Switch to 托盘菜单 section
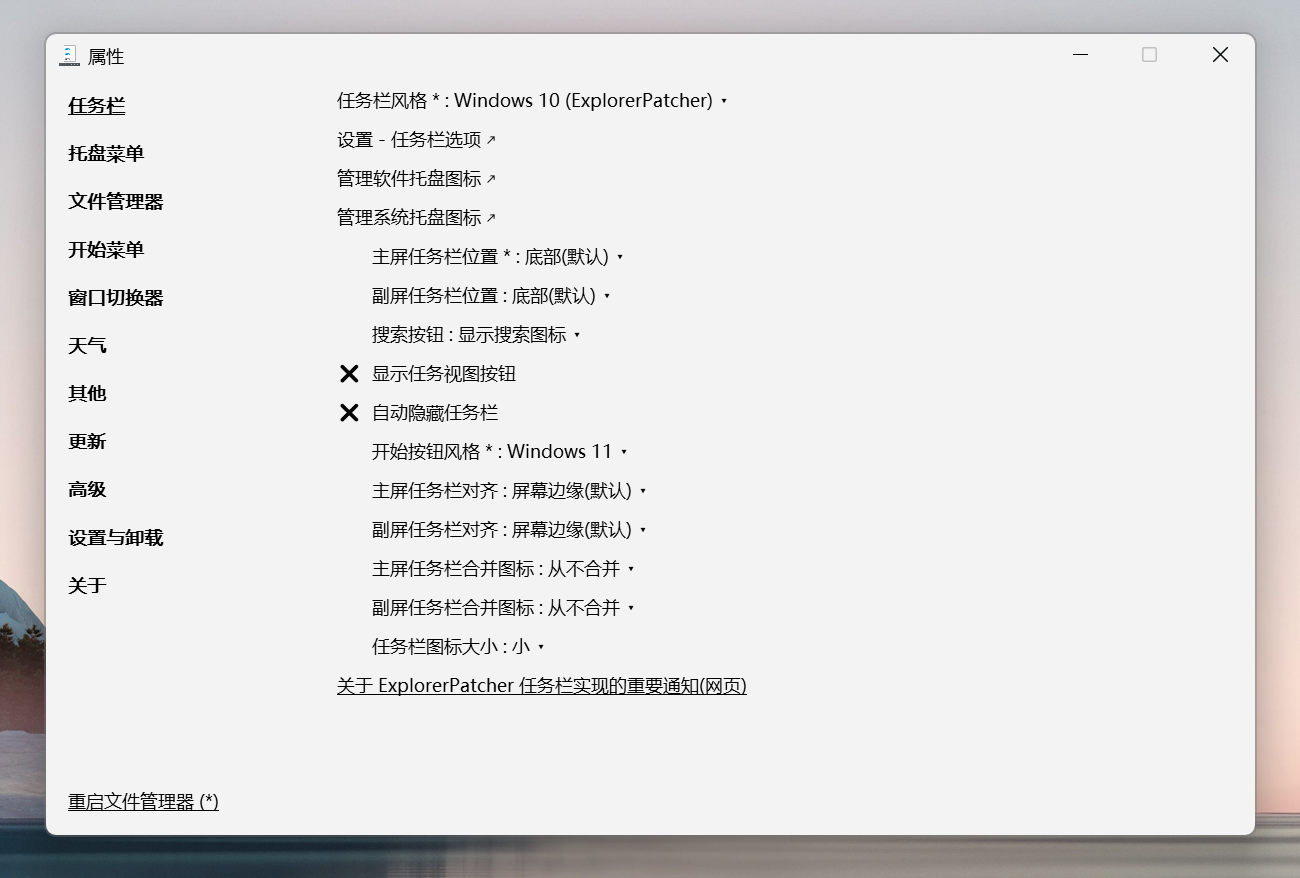 (x=106, y=154)
